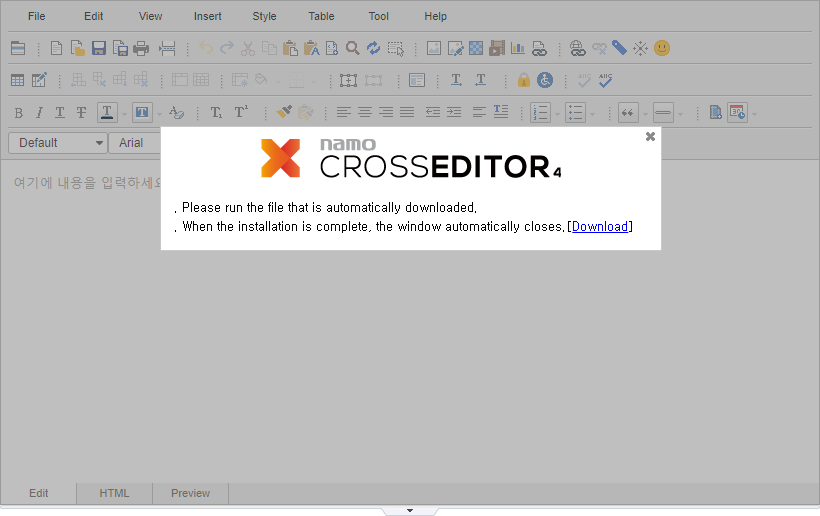The image size is (820, 516).
Task: Open the Table menu
Action: 321,16
